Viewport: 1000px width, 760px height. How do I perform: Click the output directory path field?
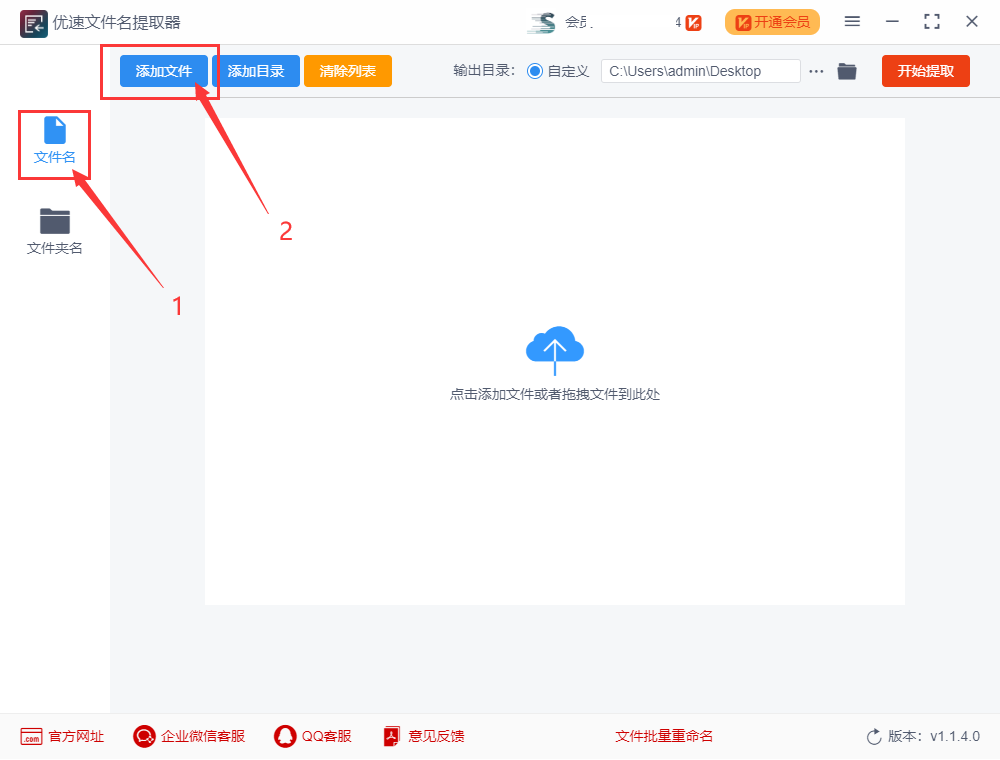click(700, 71)
